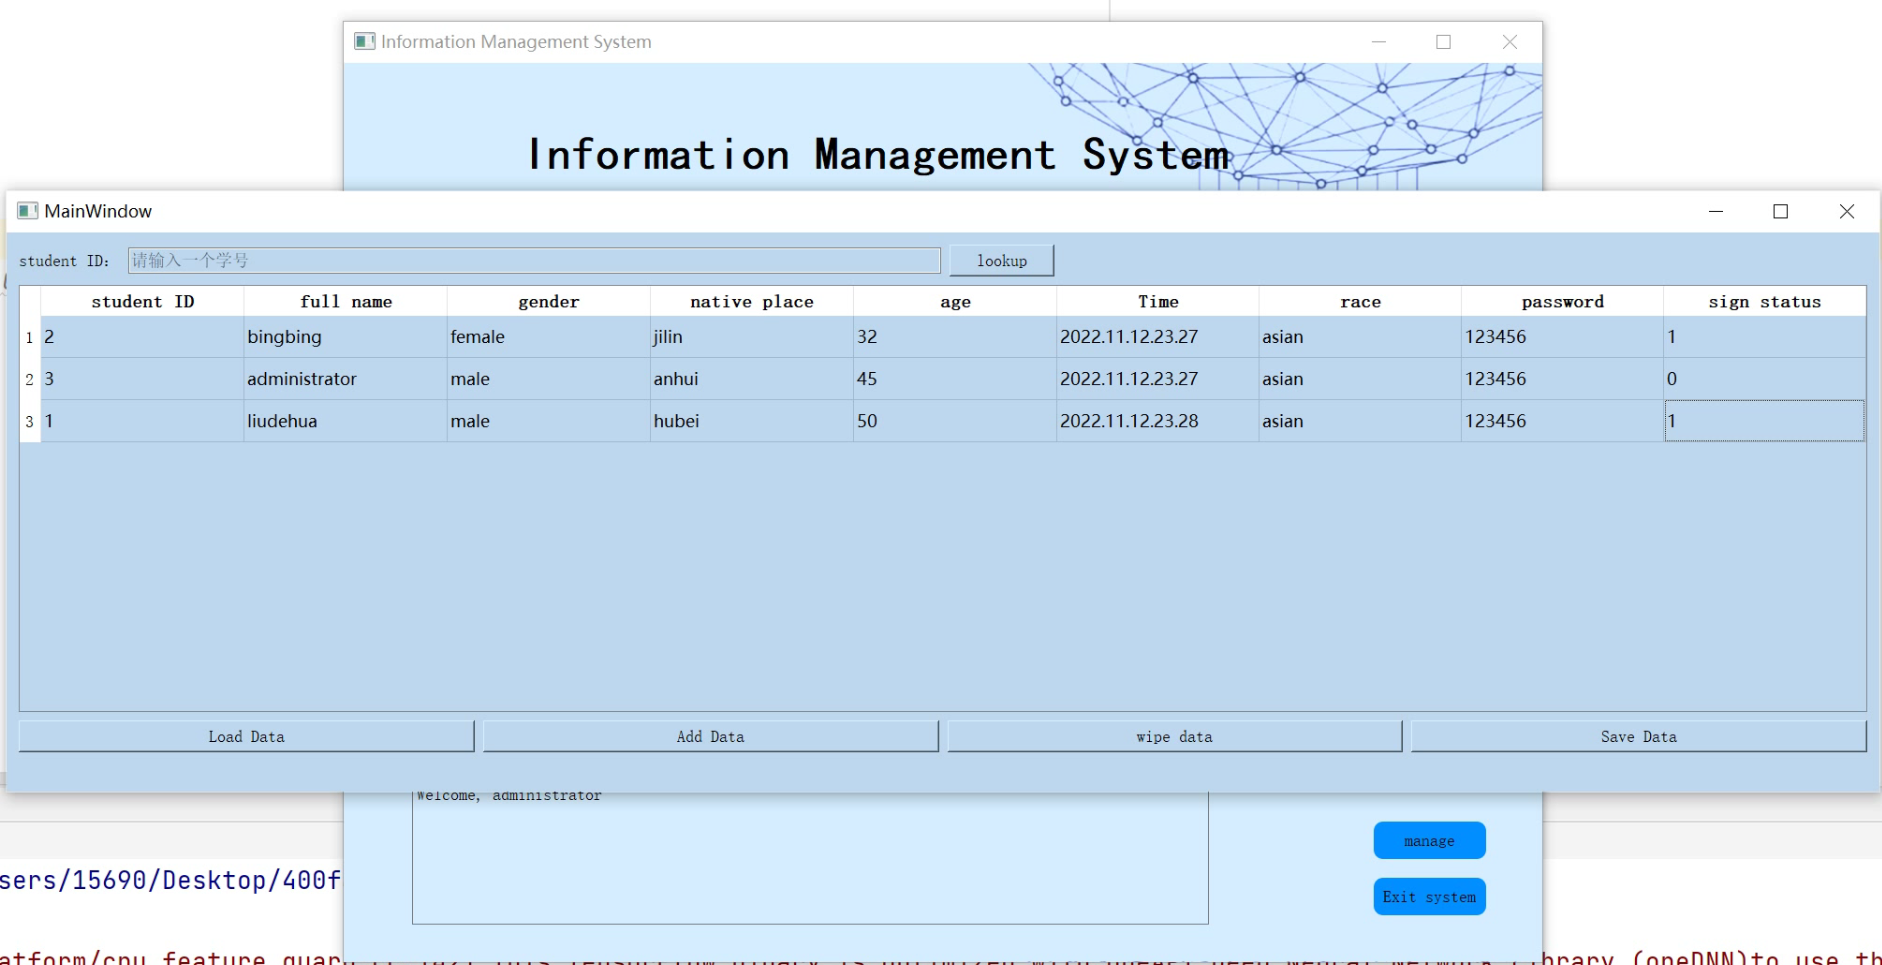Click the Time column header
Viewport: 1882px width, 965px height.
click(1158, 302)
